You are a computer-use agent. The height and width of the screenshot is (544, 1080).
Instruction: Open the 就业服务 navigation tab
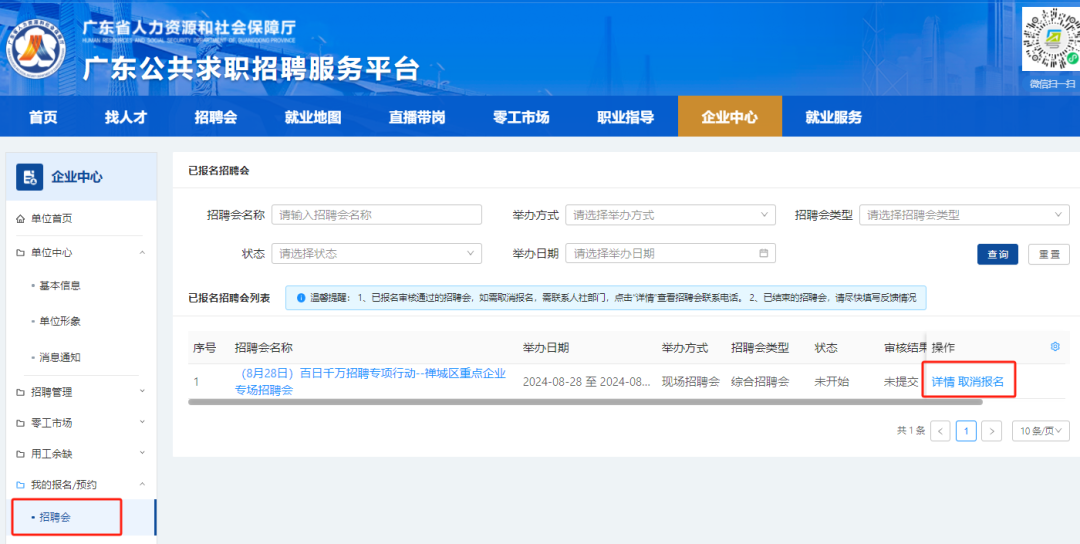click(833, 116)
